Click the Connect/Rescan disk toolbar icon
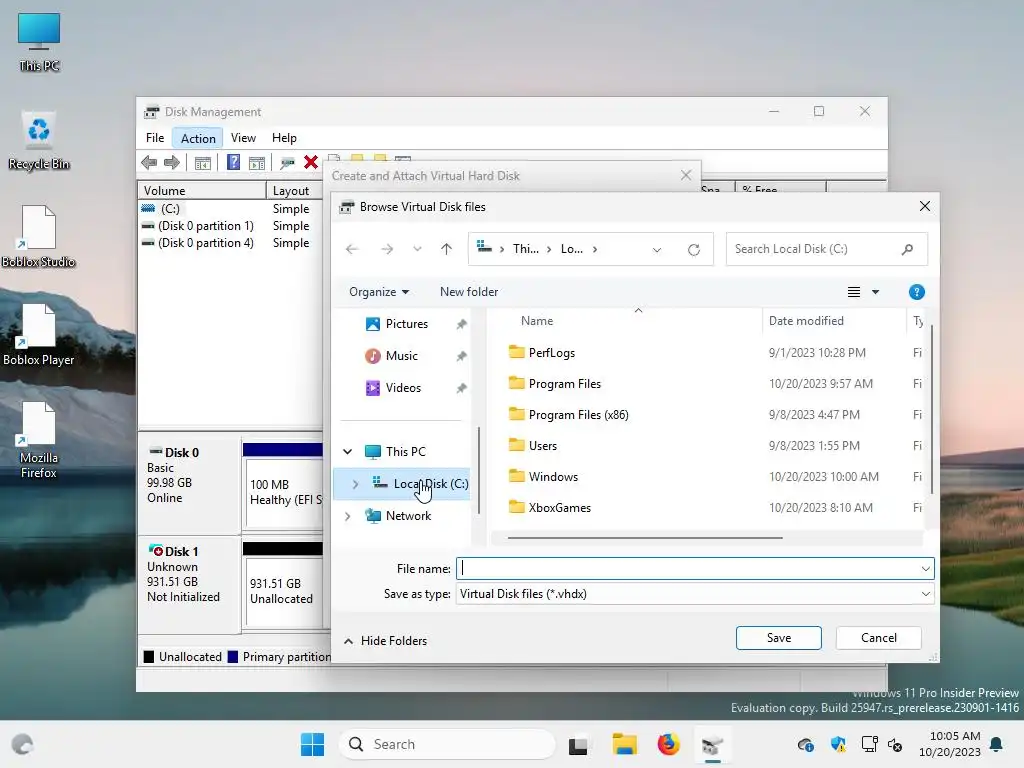1024x768 pixels. click(x=287, y=163)
